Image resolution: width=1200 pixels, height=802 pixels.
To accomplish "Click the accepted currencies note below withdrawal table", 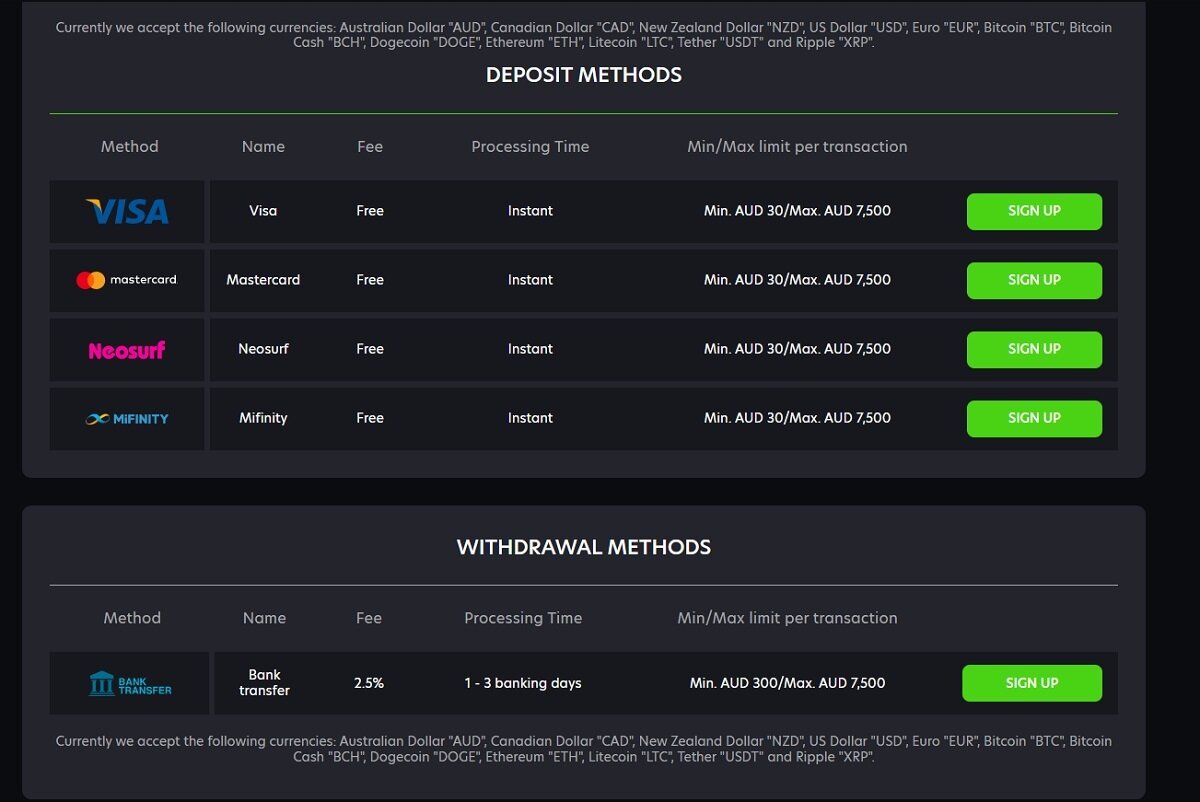I will [584, 749].
